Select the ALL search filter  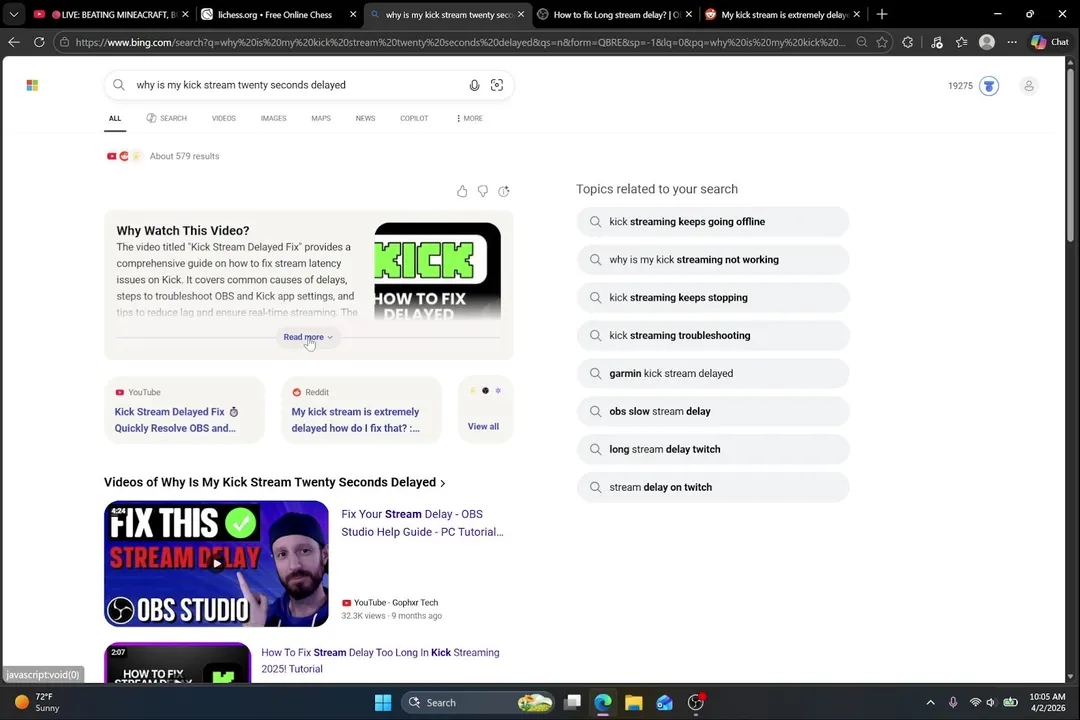coord(115,119)
